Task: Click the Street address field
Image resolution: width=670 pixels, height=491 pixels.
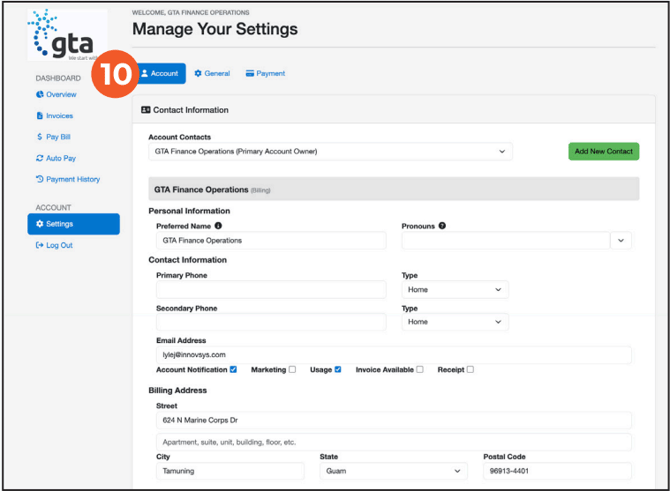Action: [x=394, y=420]
